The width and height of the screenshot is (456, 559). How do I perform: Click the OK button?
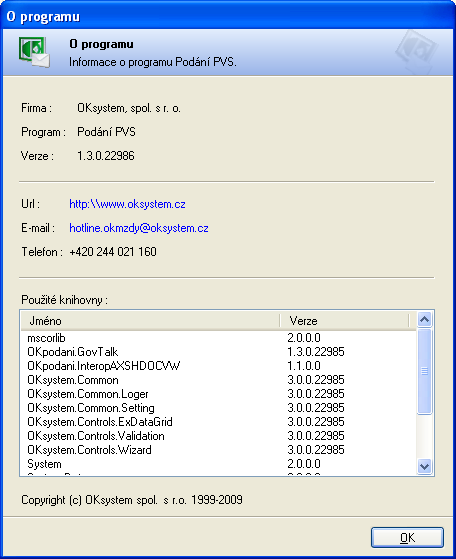point(407,537)
